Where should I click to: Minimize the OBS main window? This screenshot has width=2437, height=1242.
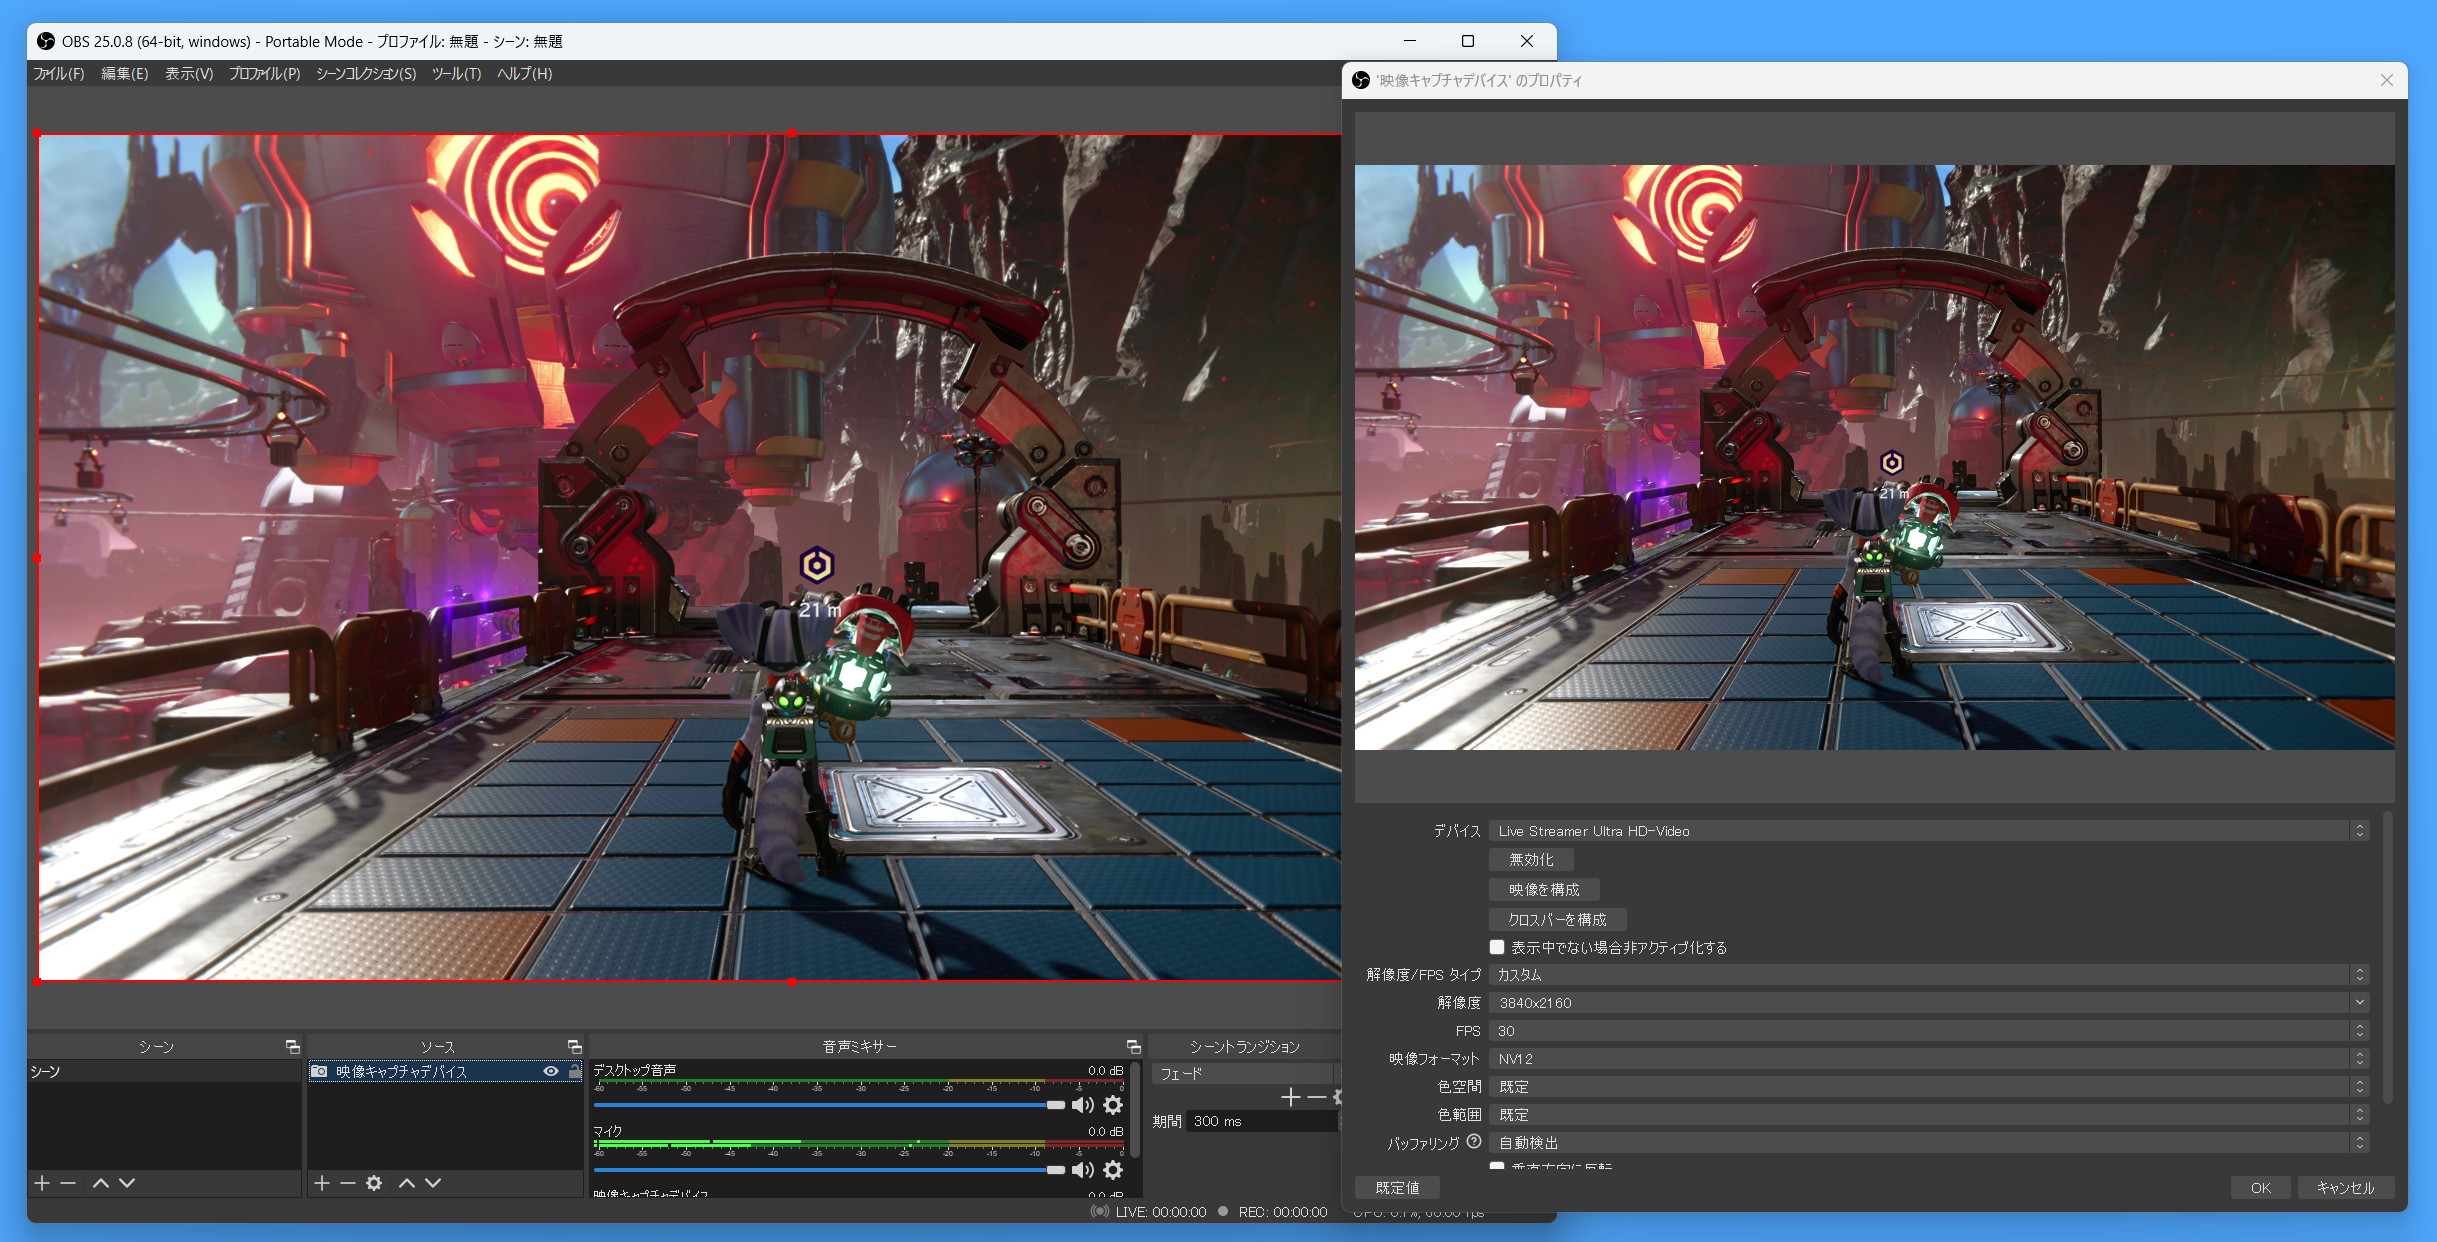(x=1410, y=41)
